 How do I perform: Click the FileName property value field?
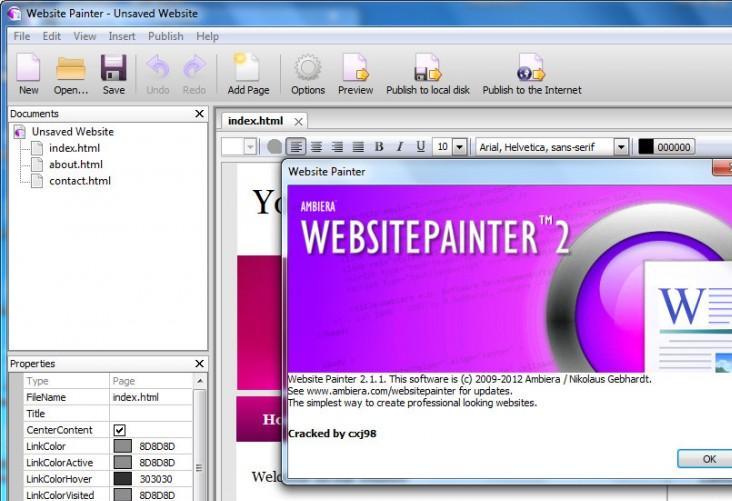click(x=148, y=397)
